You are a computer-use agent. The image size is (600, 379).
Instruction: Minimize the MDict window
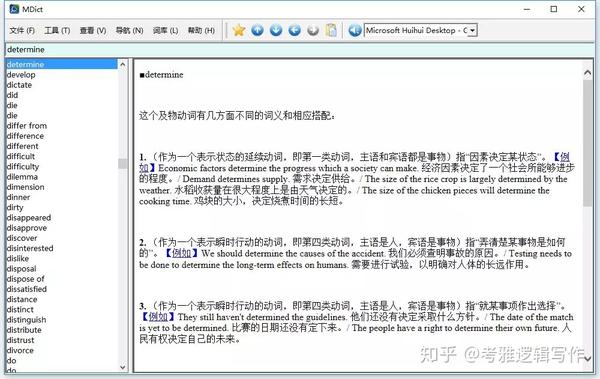click(x=527, y=9)
